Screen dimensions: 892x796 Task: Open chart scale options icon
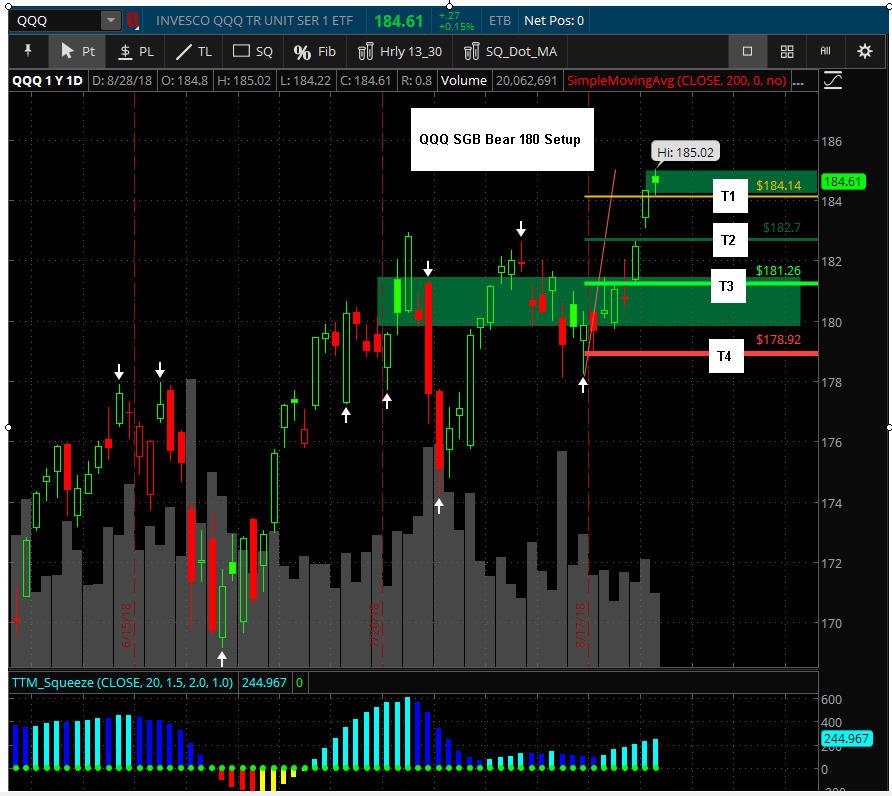tap(832, 81)
